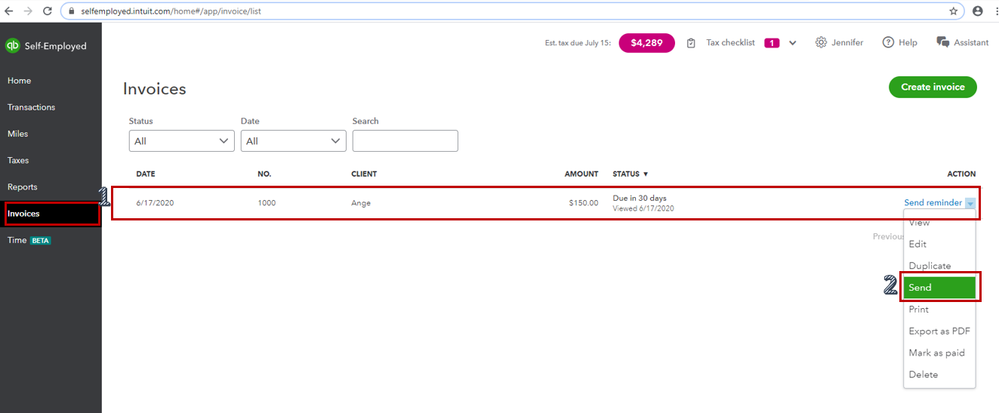Click the browser back arrow
This screenshot has width=999, height=413.
click(x=9, y=10)
